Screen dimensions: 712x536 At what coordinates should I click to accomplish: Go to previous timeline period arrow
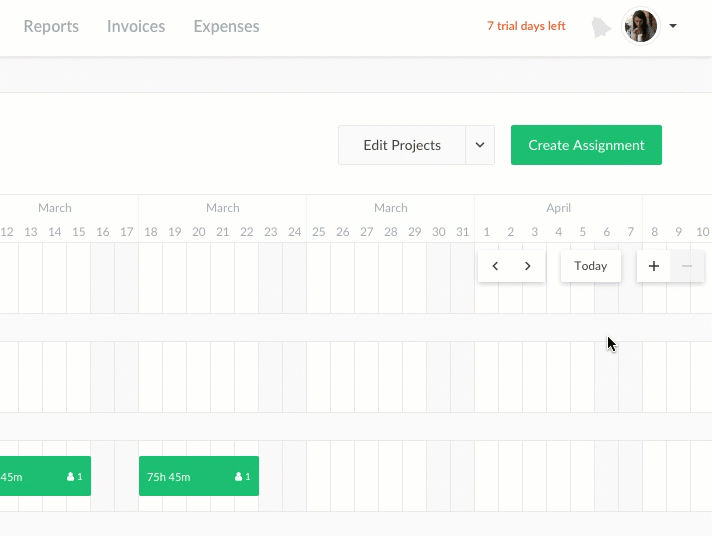495,266
